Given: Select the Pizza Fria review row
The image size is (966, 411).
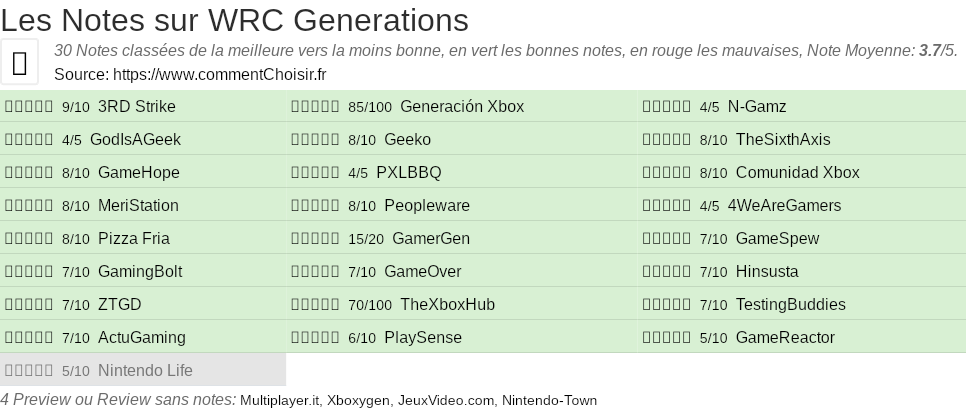Looking at the screenshot, I should (133, 239).
